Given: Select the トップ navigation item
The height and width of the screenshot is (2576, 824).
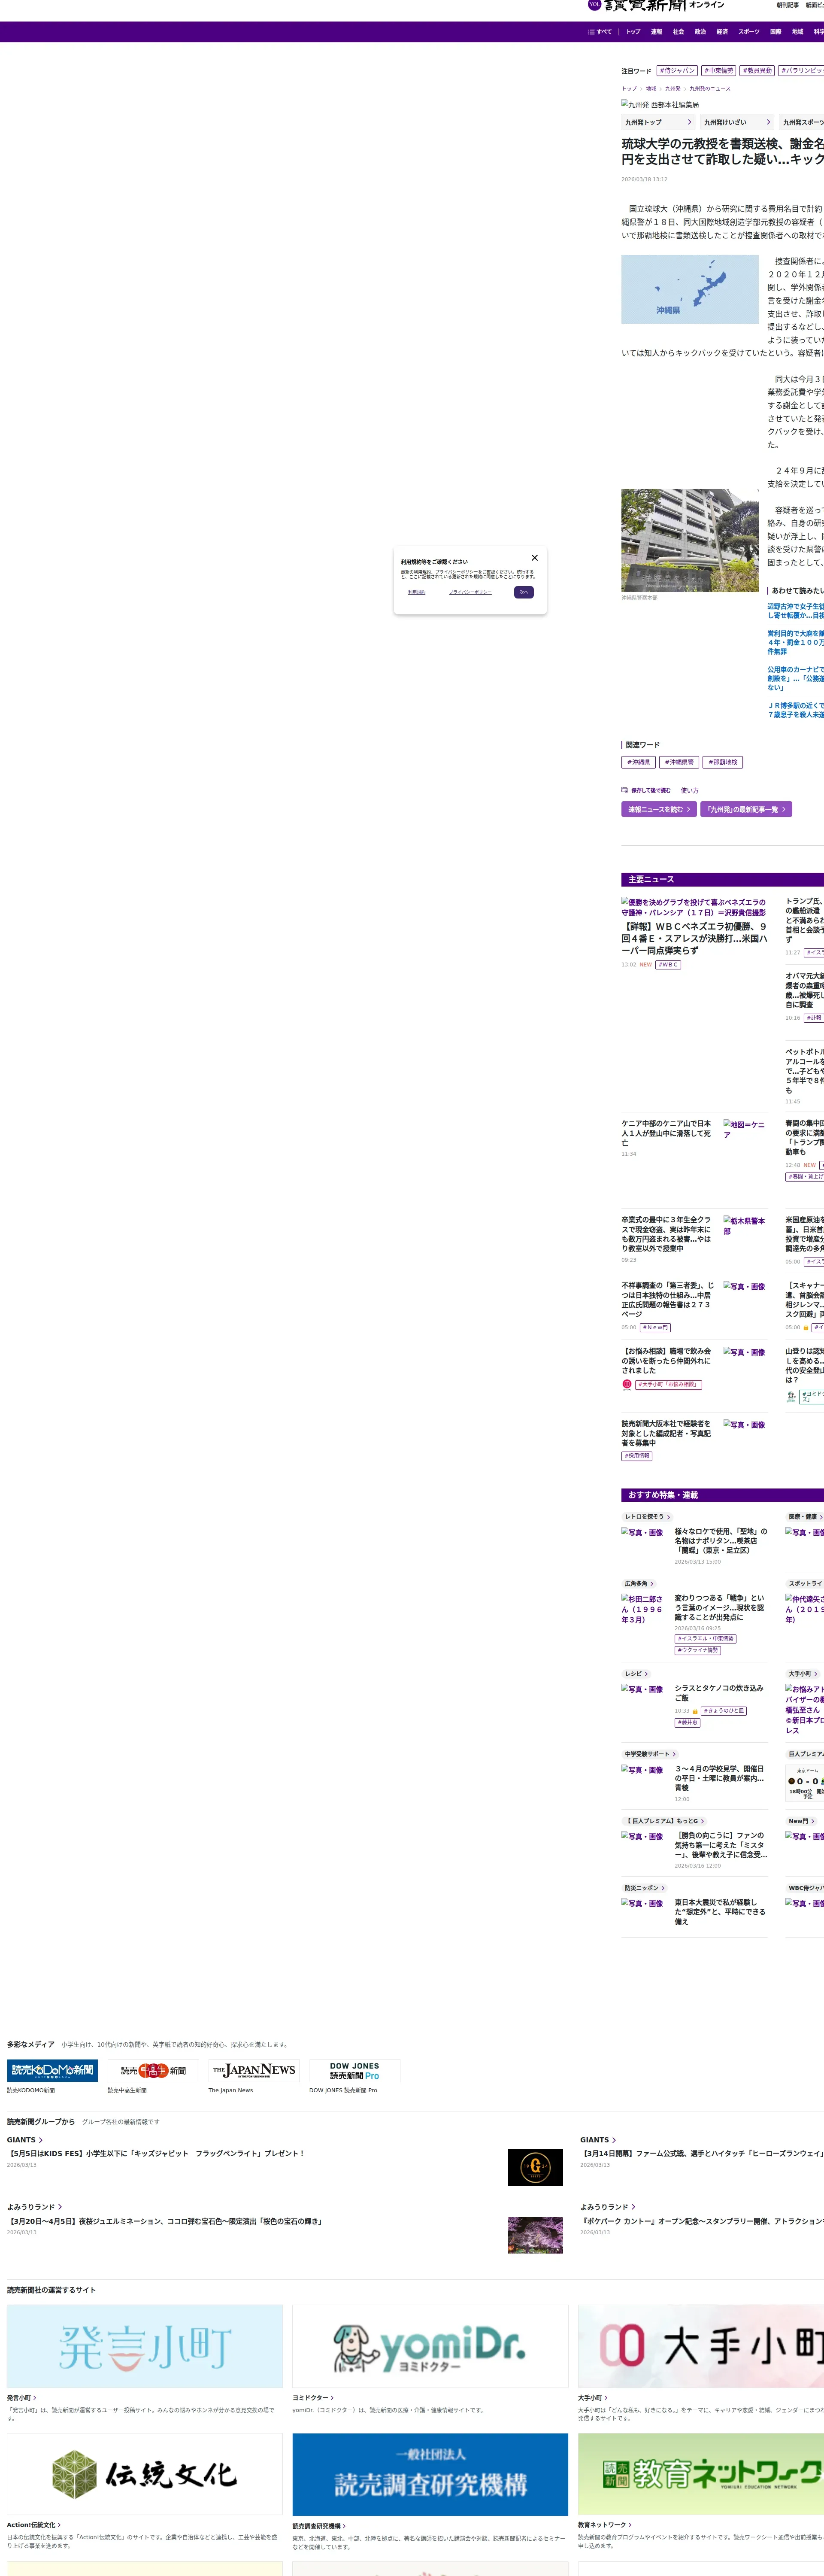Looking at the screenshot, I should tap(633, 32).
